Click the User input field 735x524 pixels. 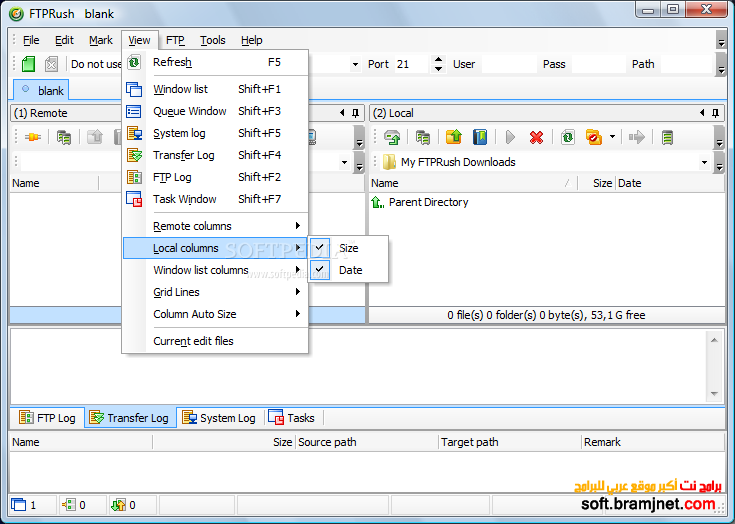pos(509,64)
